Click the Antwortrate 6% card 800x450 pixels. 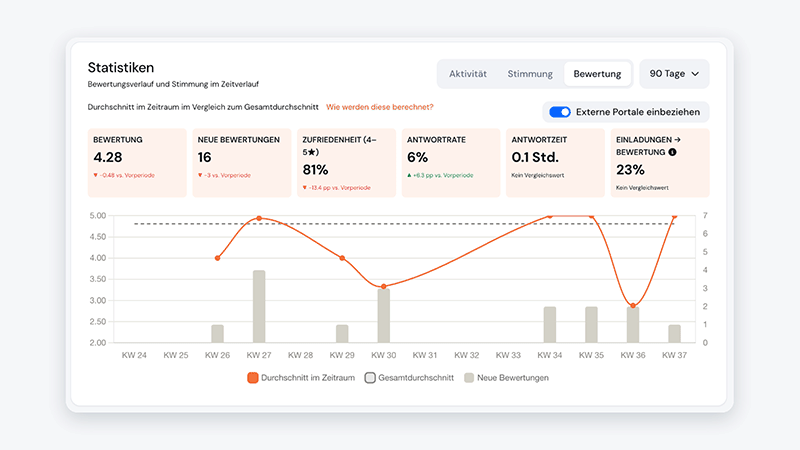point(451,163)
